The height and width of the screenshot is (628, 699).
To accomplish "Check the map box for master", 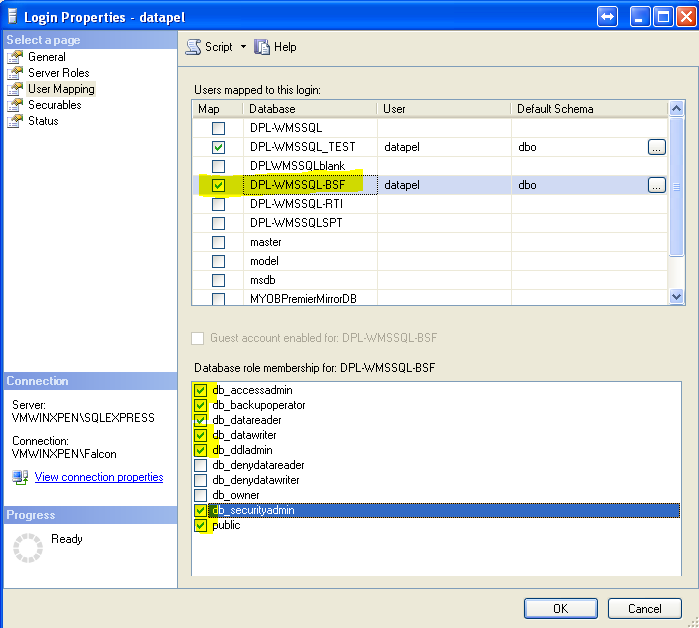I will point(218,242).
